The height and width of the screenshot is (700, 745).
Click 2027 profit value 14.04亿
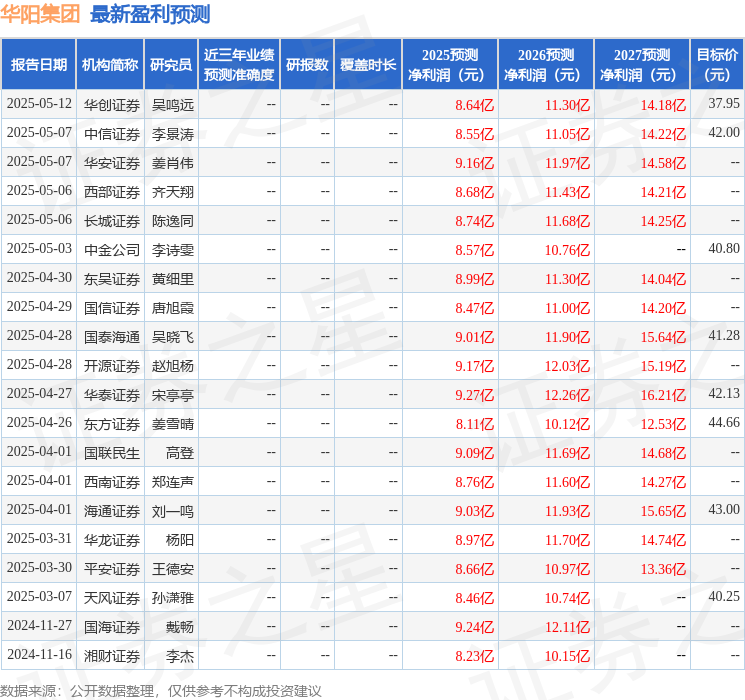click(x=663, y=279)
